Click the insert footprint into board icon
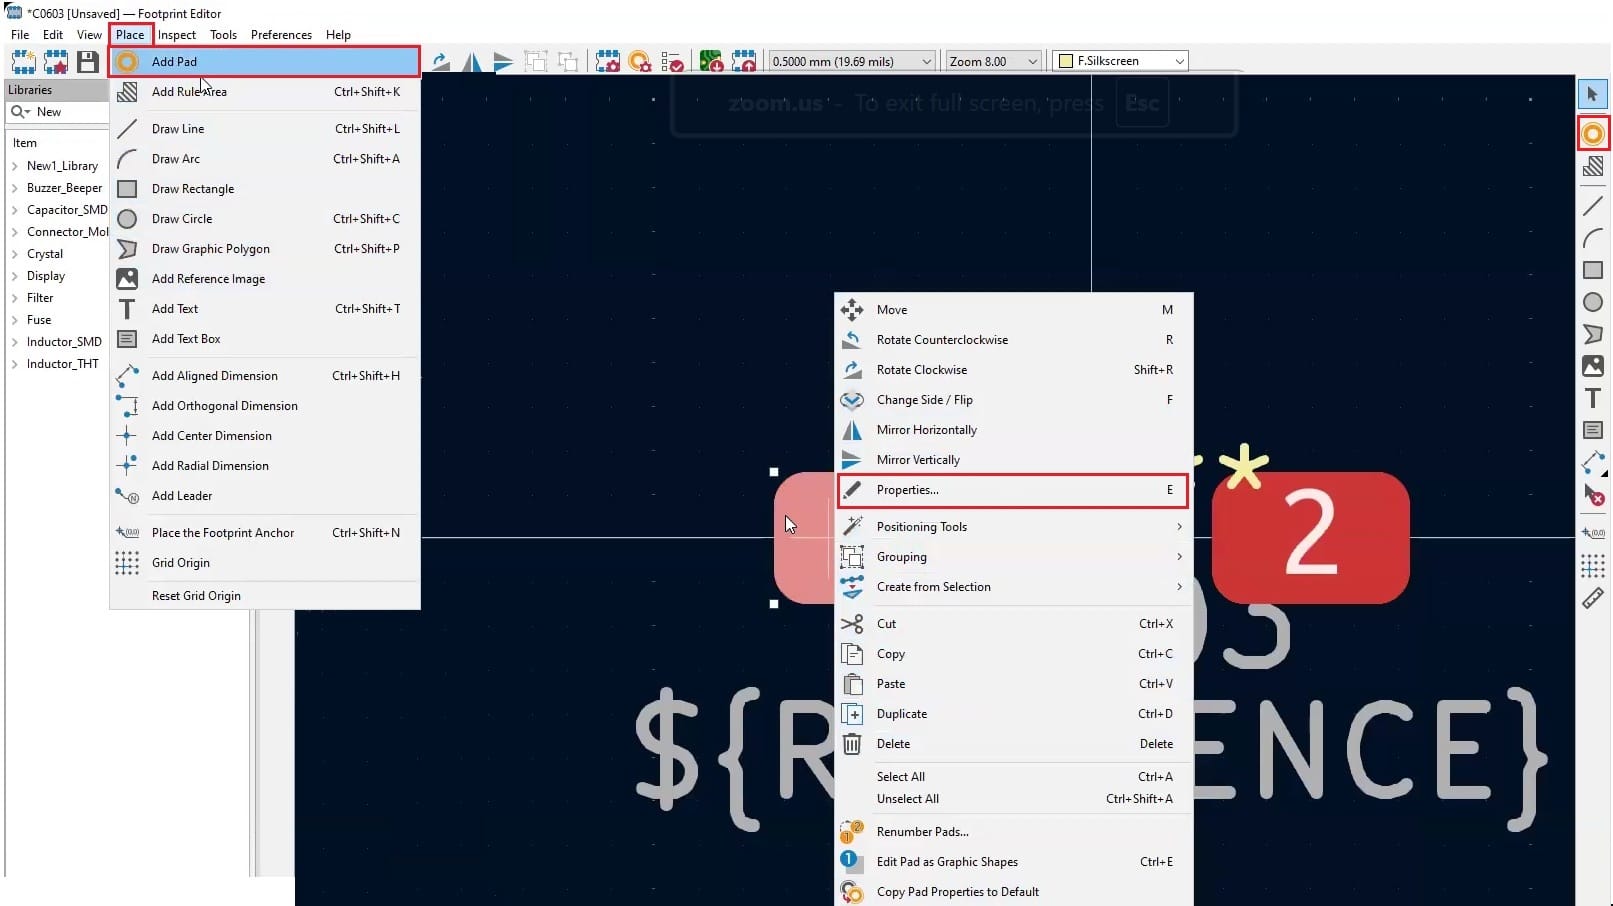Viewport: 1613px width, 906px height. pyautogui.click(x=744, y=62)
